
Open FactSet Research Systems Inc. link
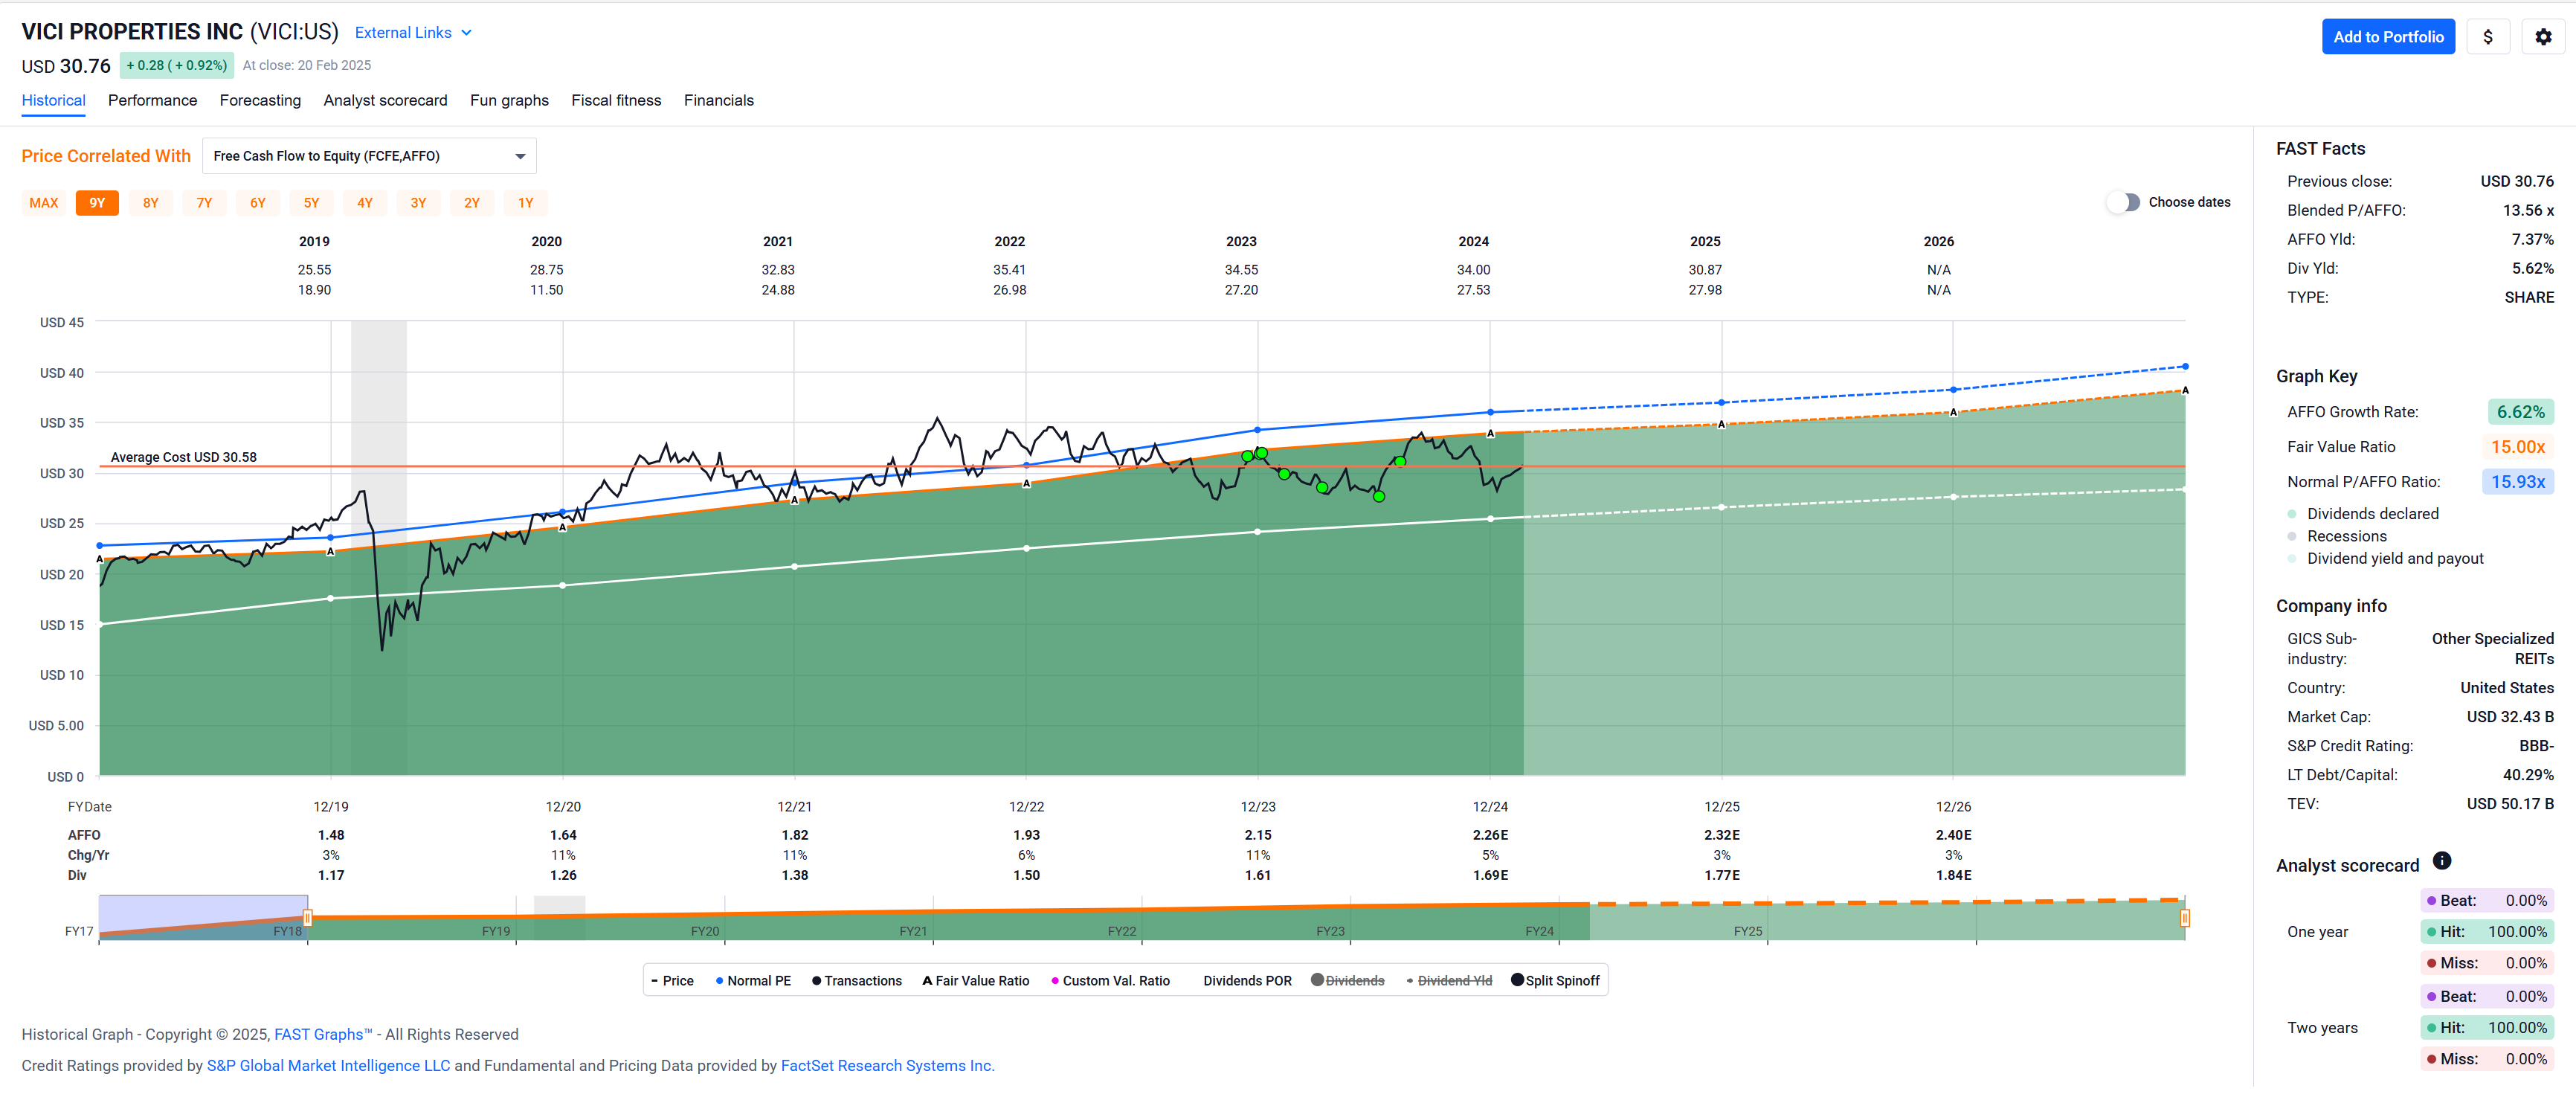[887, 1066]
